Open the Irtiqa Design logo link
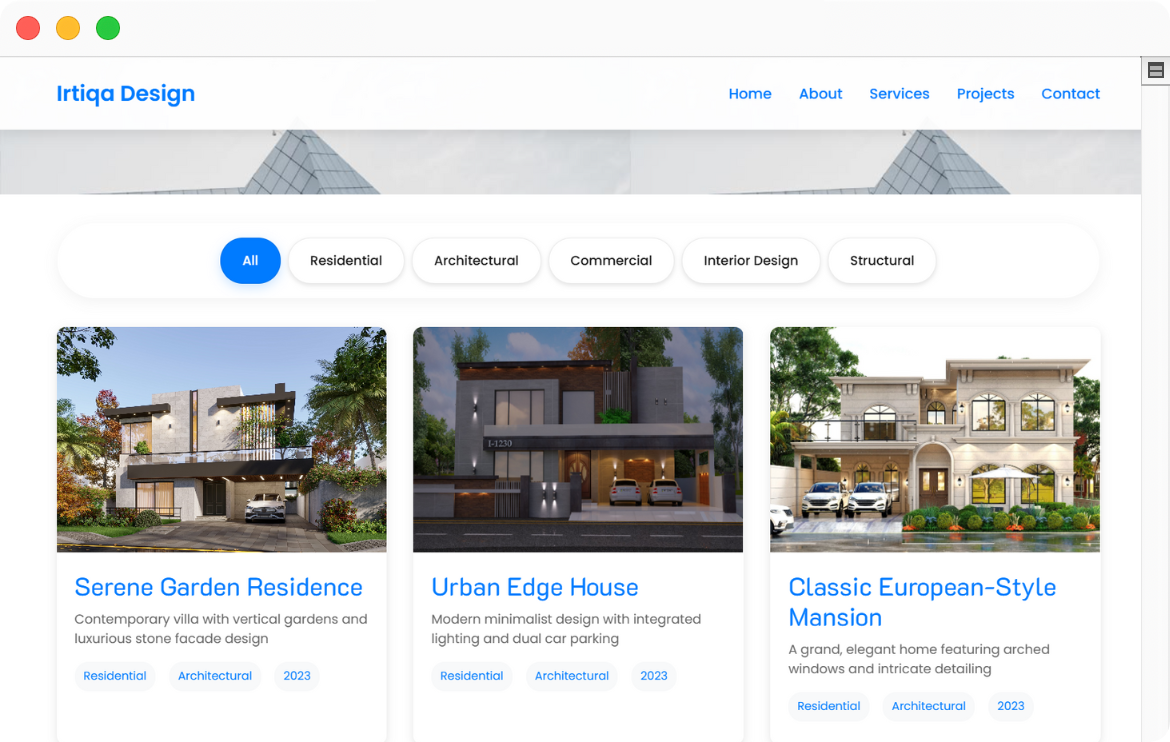Image resolution: width=1170 pixels, height=742 pixels. tap(126, 94)
